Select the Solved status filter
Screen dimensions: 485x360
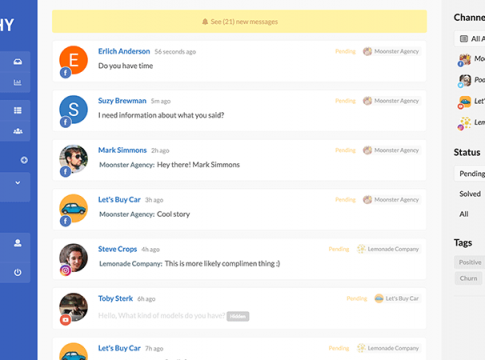(x=470, y=194)
